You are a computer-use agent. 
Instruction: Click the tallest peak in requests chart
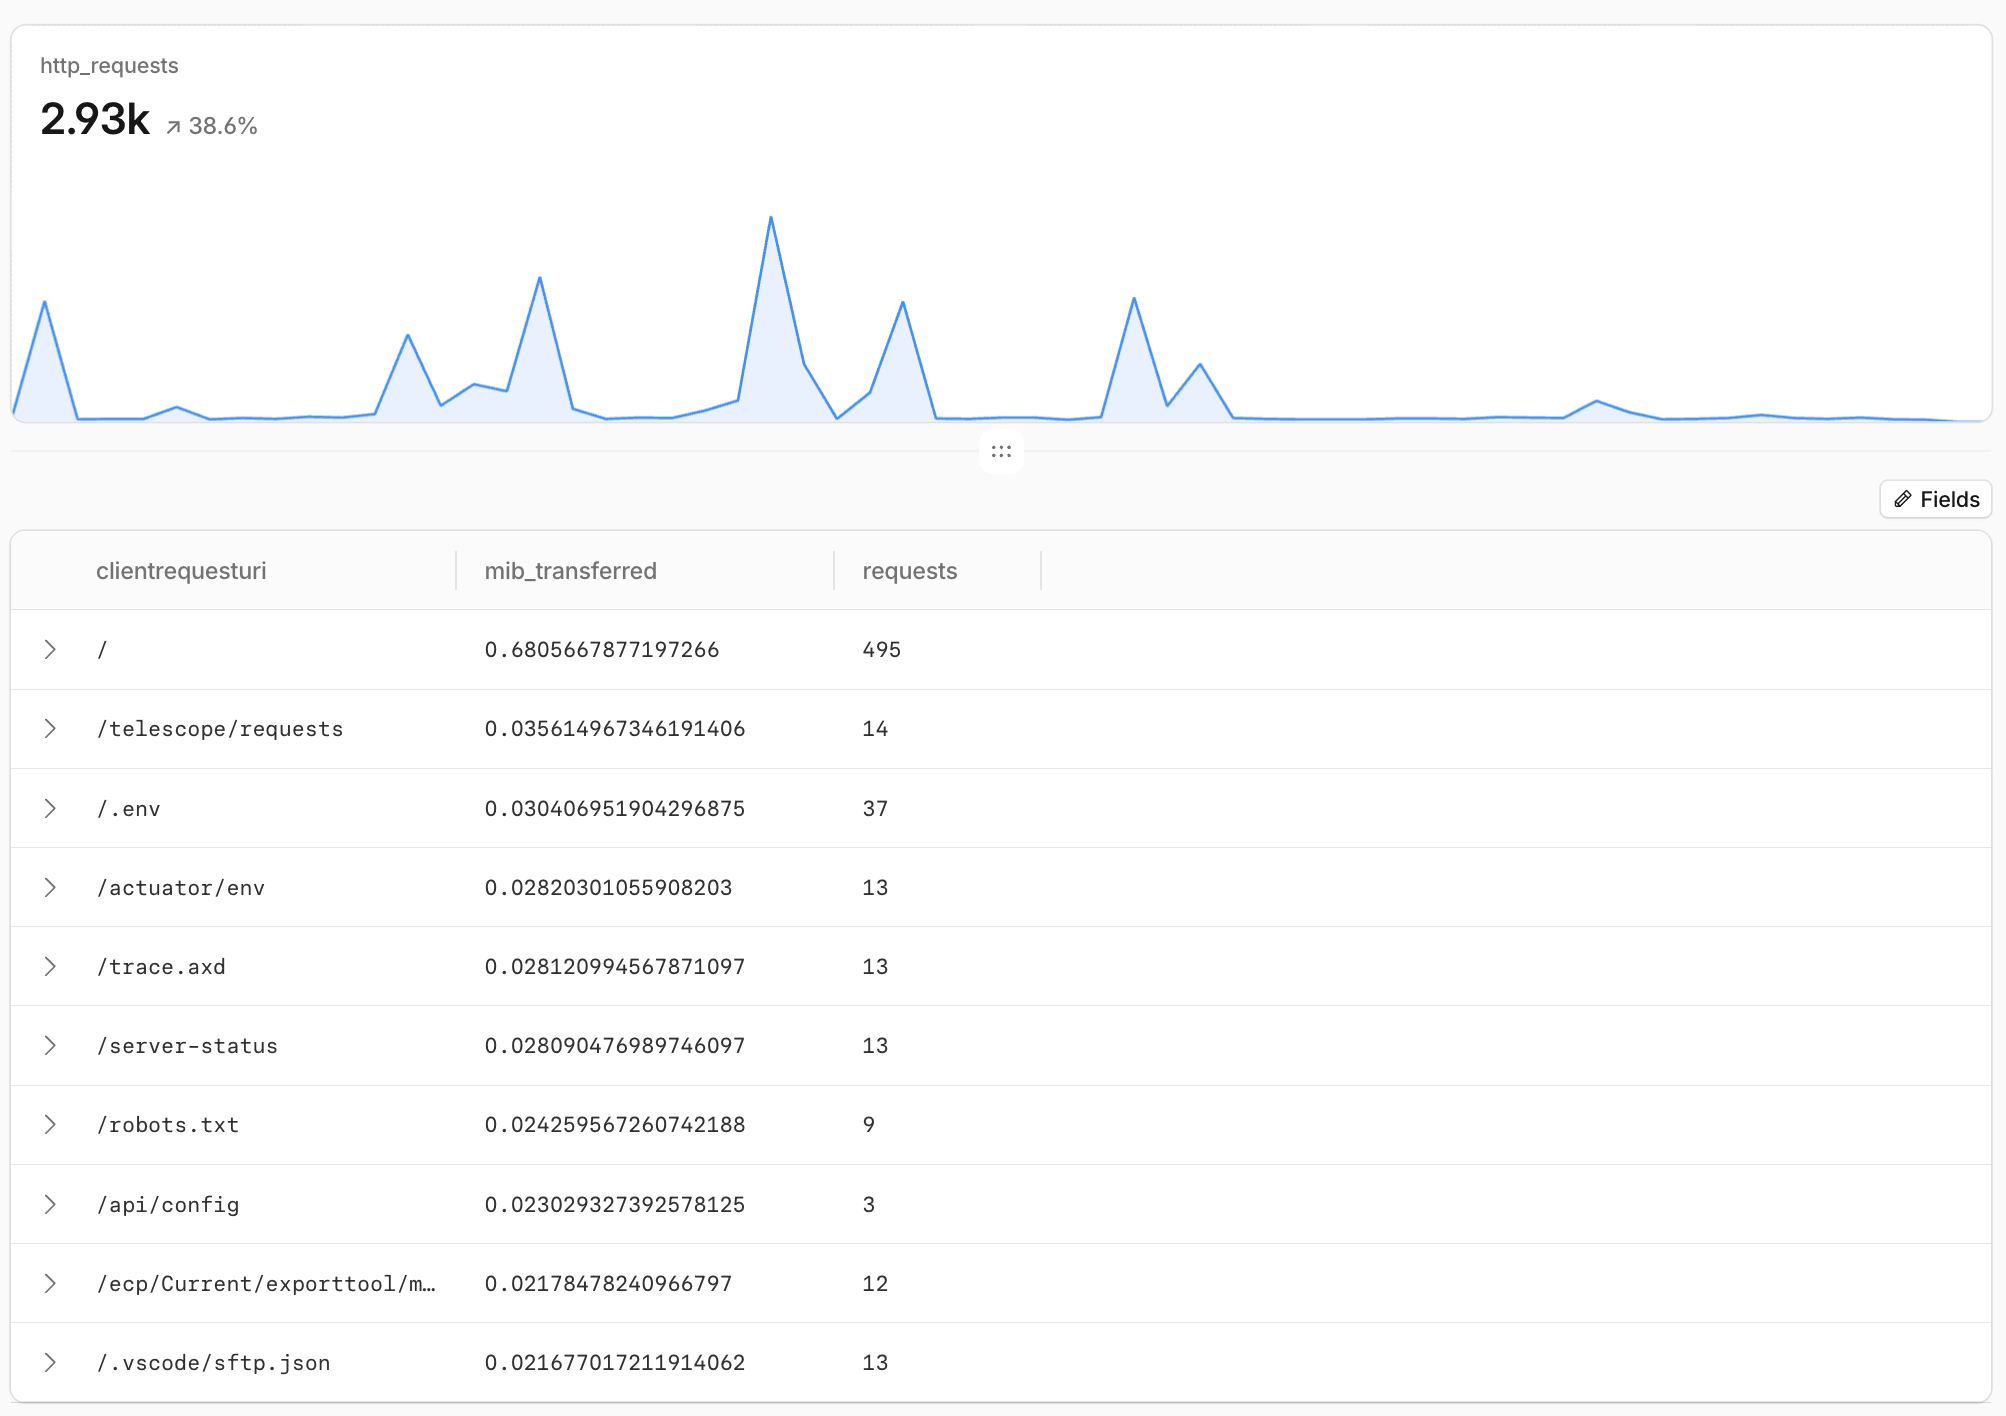coord(771,218)
